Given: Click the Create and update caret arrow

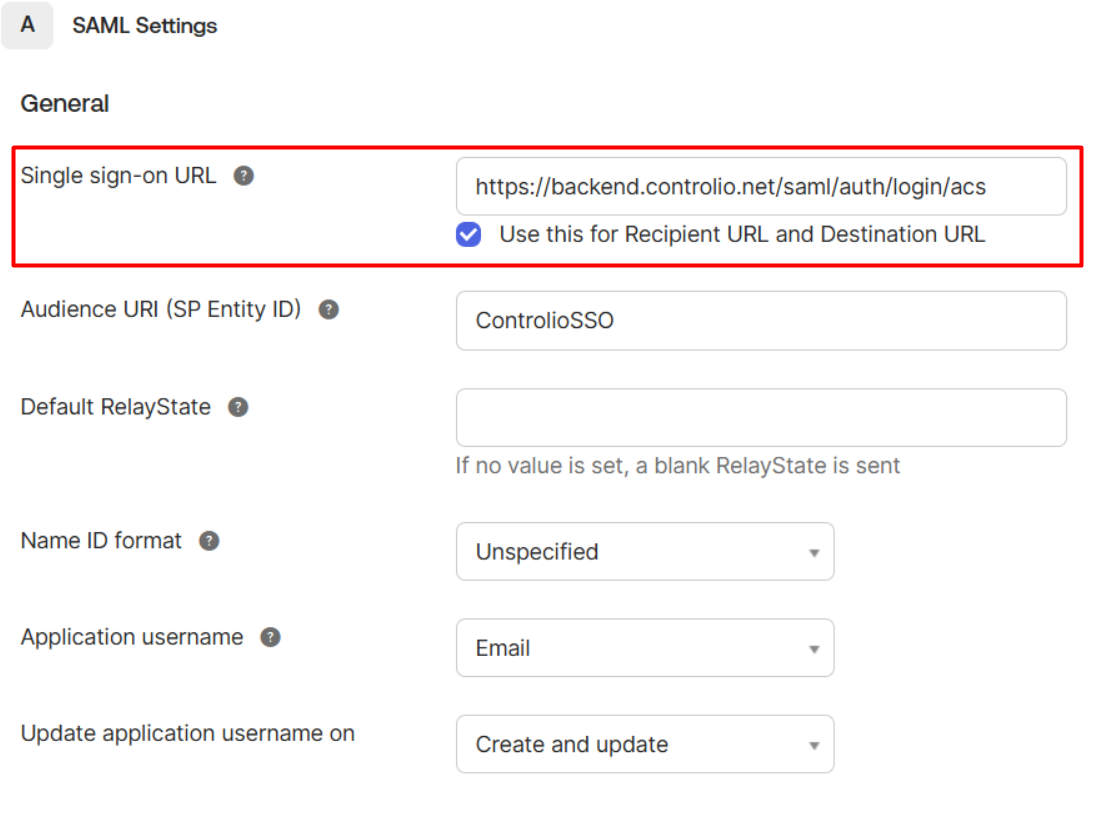Looking at the screenshot, I should click(814, 745).
